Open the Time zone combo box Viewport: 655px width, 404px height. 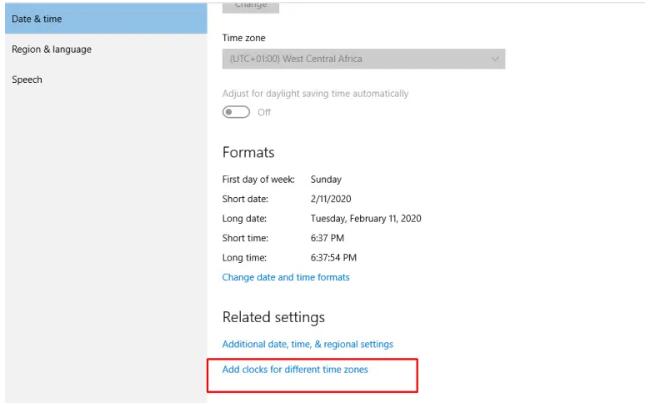tap(363, 59)
